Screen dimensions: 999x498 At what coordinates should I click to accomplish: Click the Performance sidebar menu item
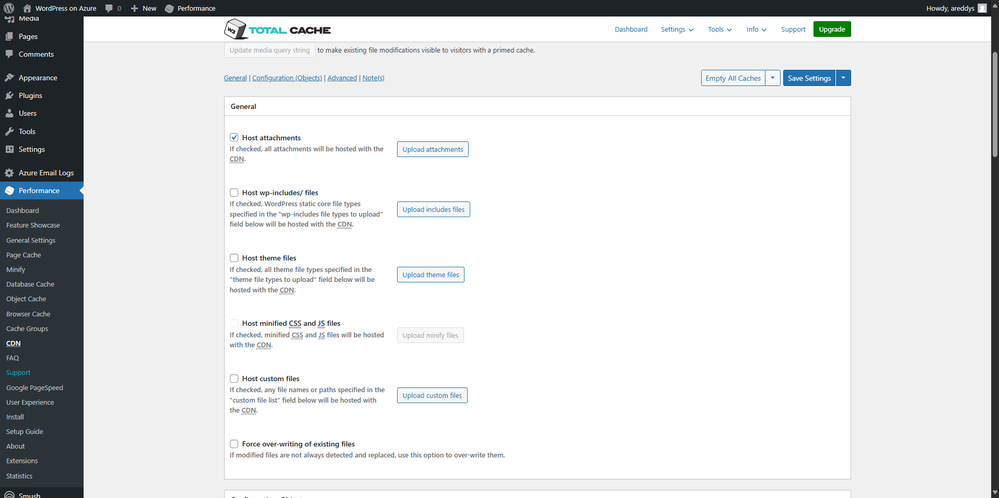coord(39,190)
